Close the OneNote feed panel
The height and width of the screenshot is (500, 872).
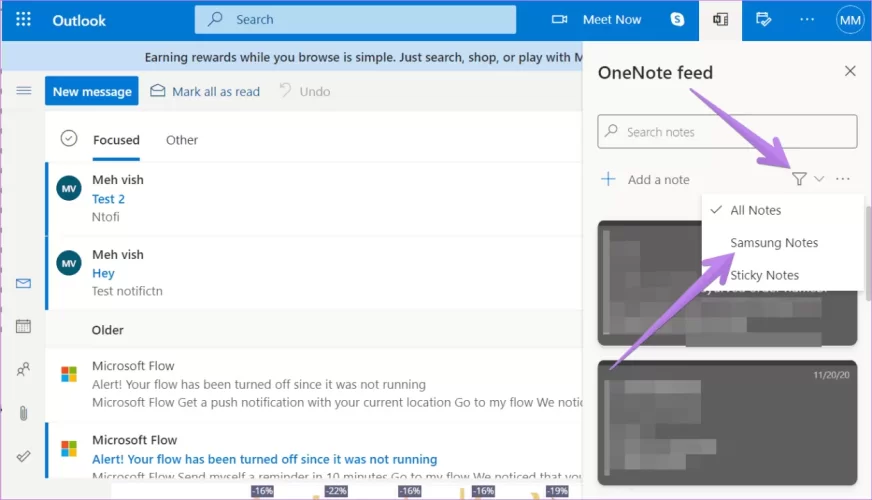[x=850, y=71]
